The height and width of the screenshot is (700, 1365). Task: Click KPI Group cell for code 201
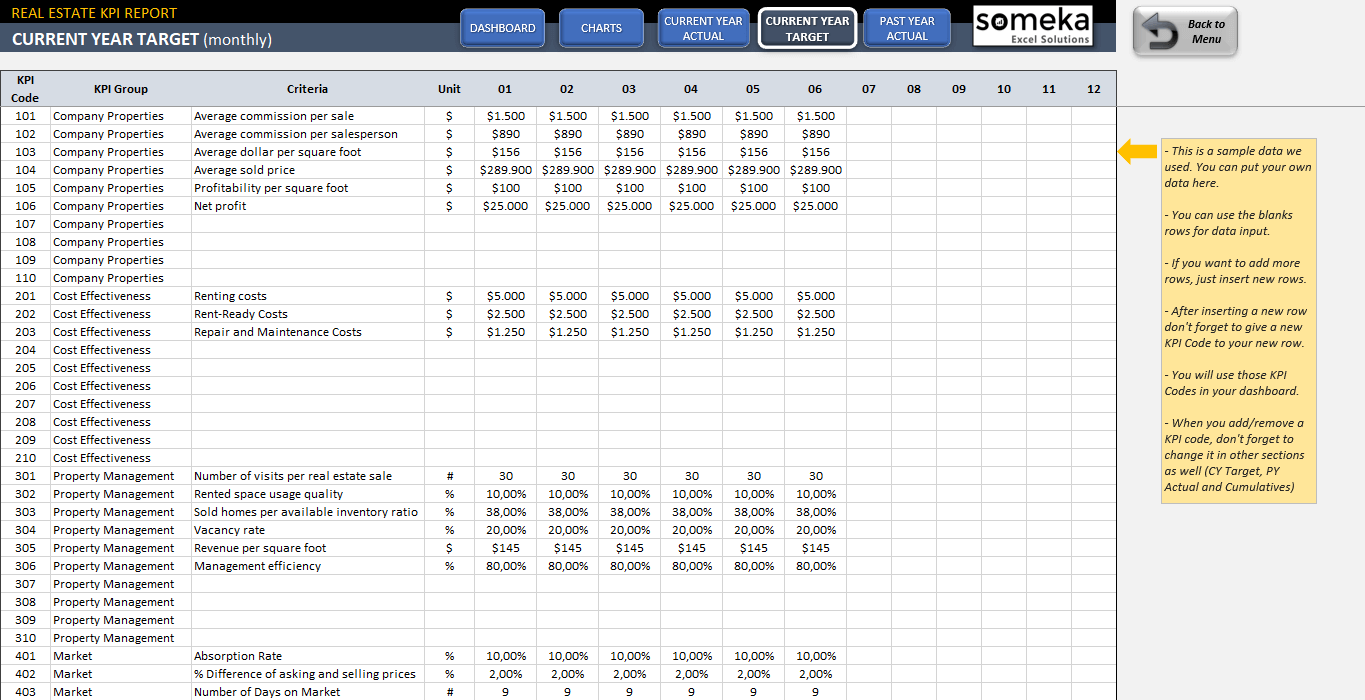(x=121, y=296)
